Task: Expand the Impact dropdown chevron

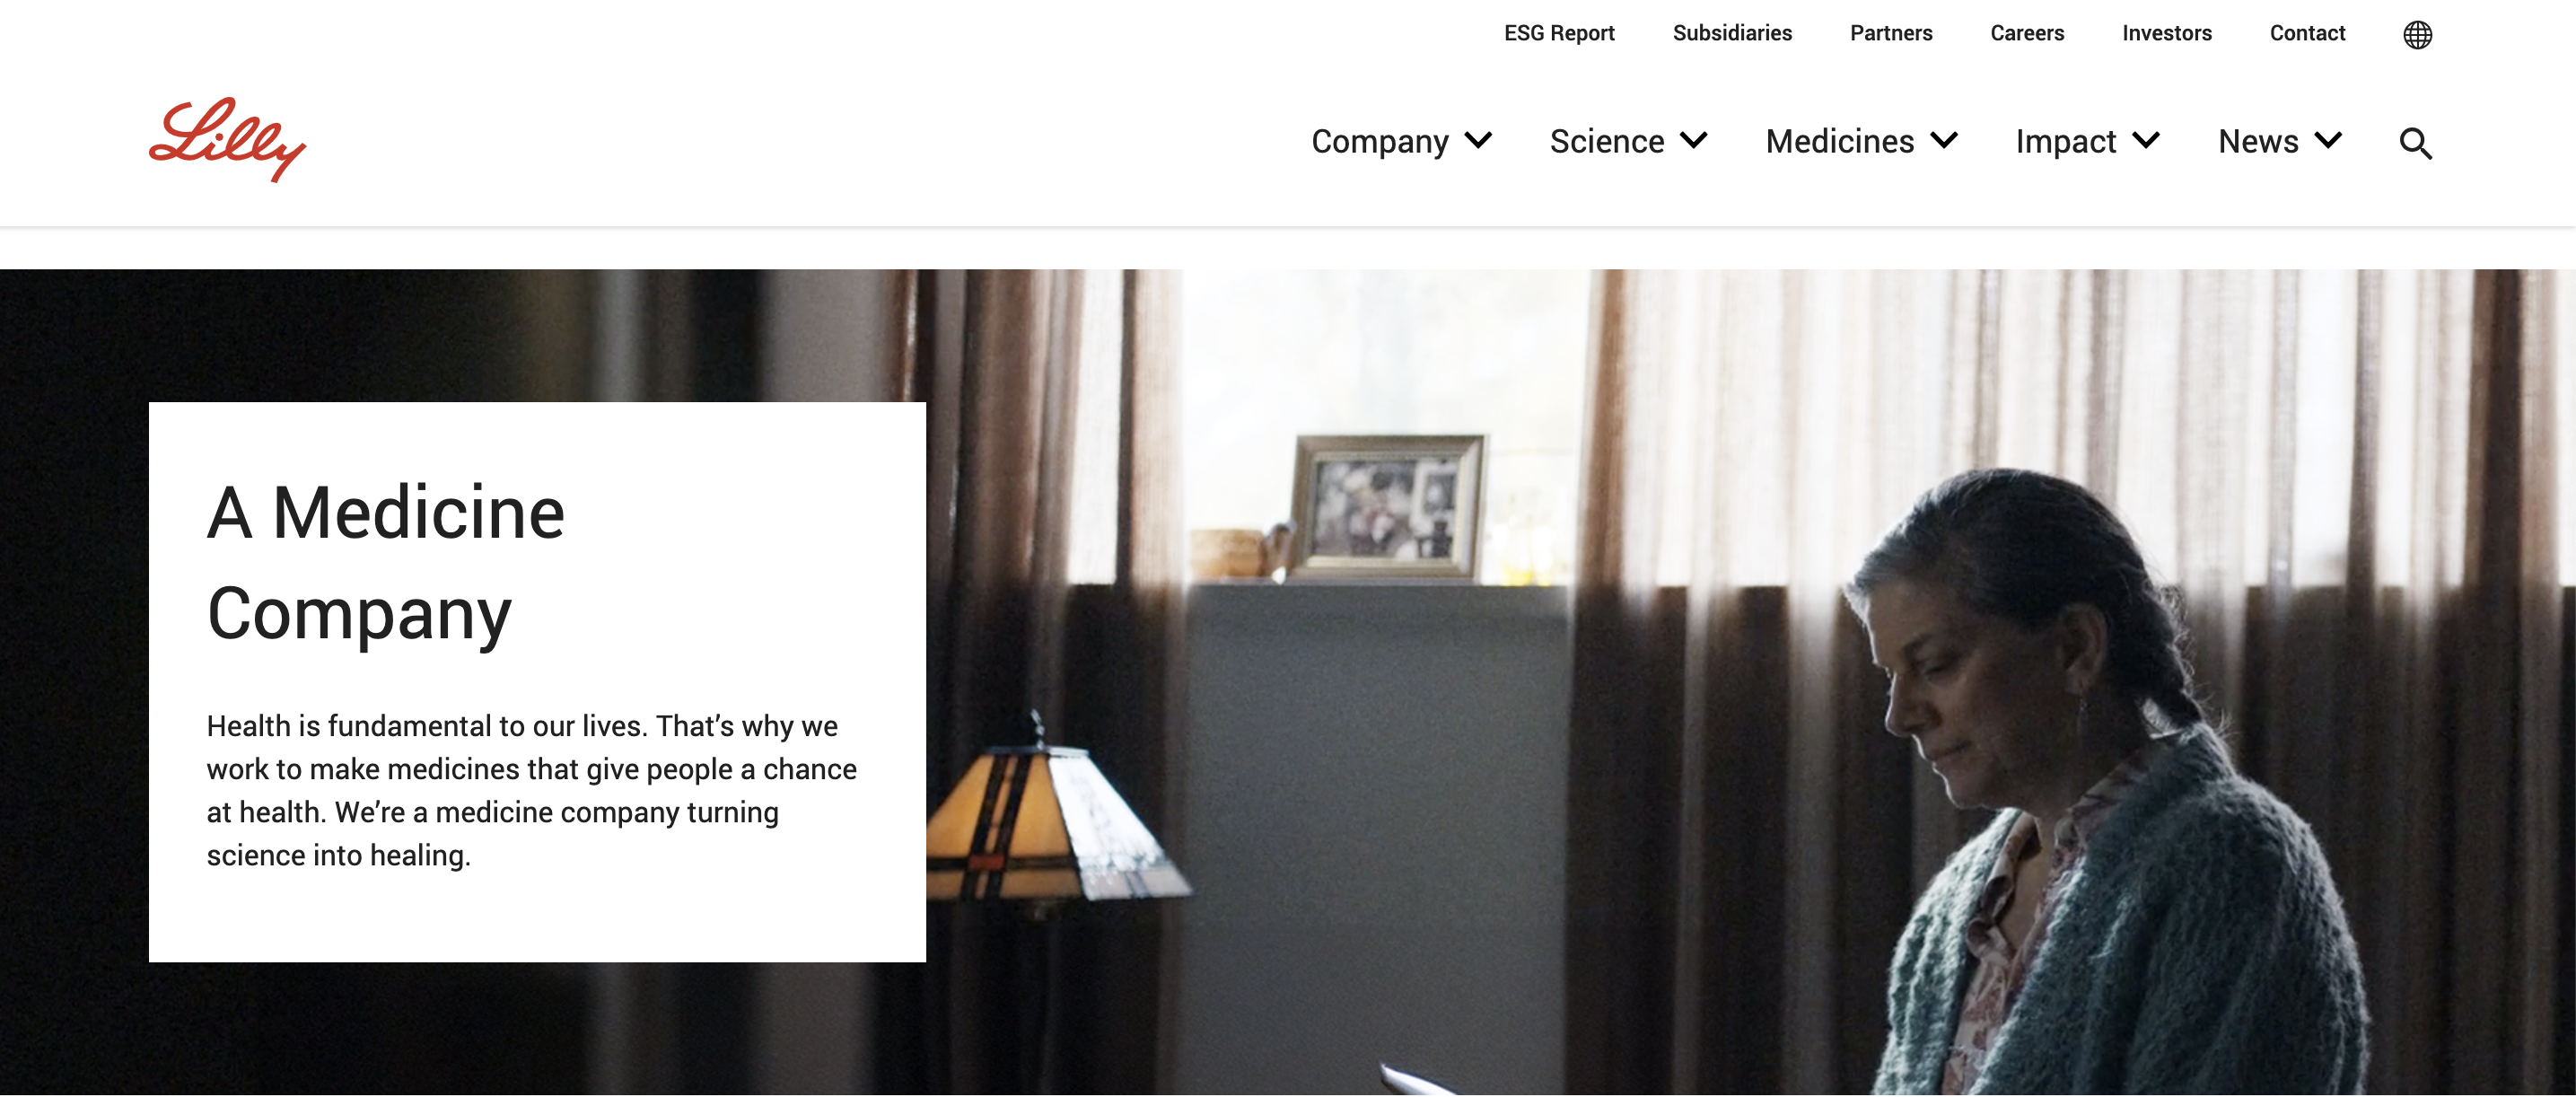Action: point(2145,141)
